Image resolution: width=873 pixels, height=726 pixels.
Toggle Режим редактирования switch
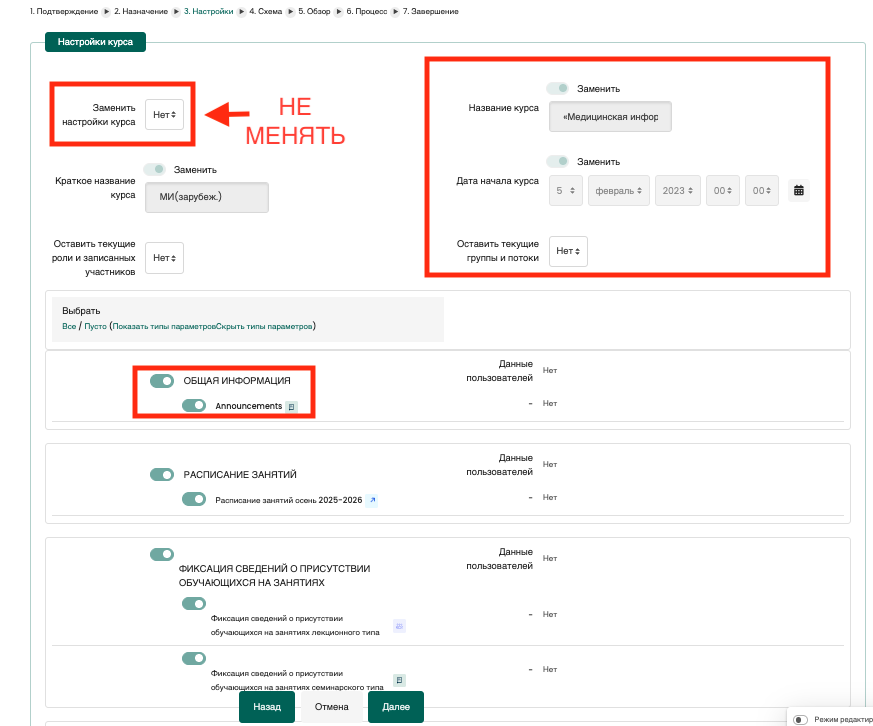point(800,719)
